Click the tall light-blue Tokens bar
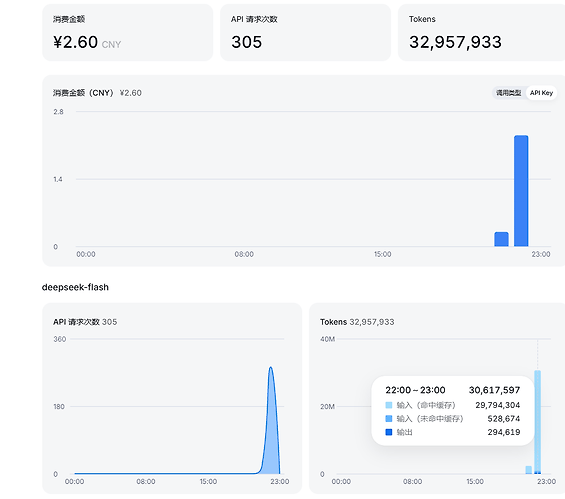 [x=537, y=421]
